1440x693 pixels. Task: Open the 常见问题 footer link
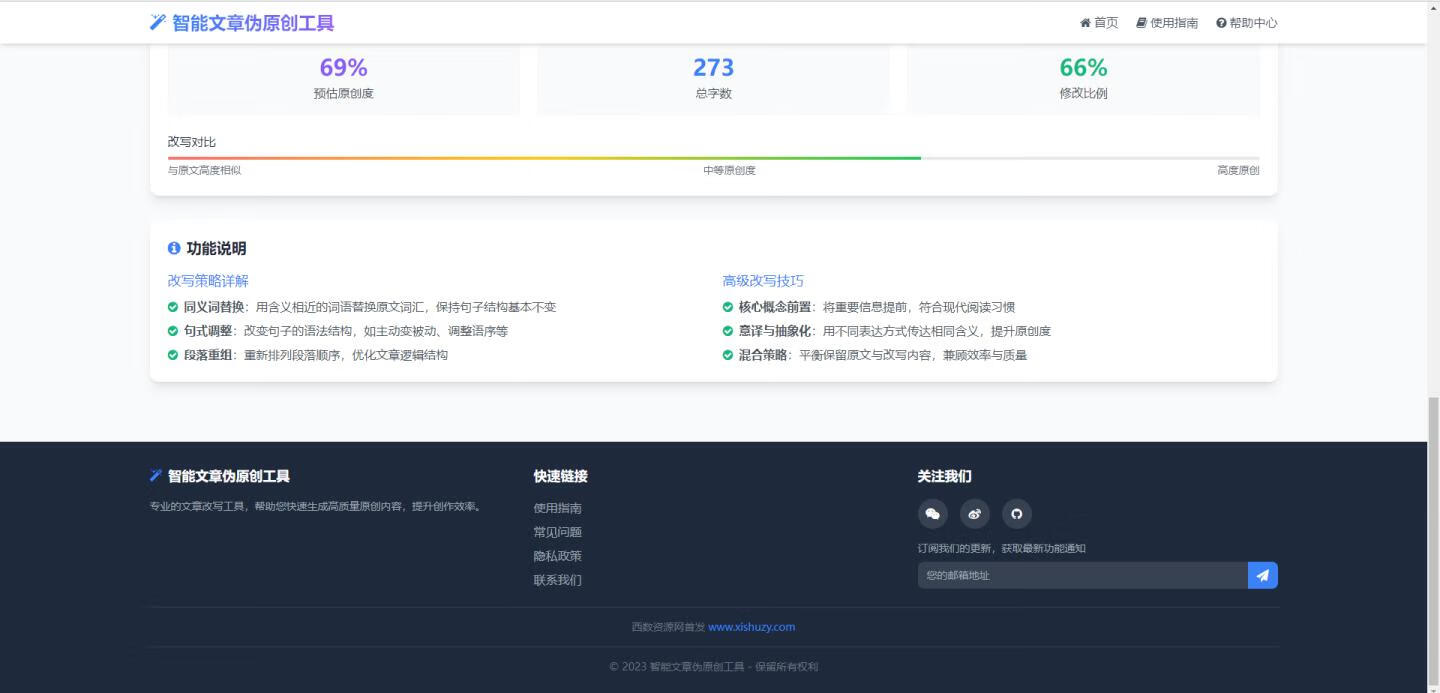[557, 531]
